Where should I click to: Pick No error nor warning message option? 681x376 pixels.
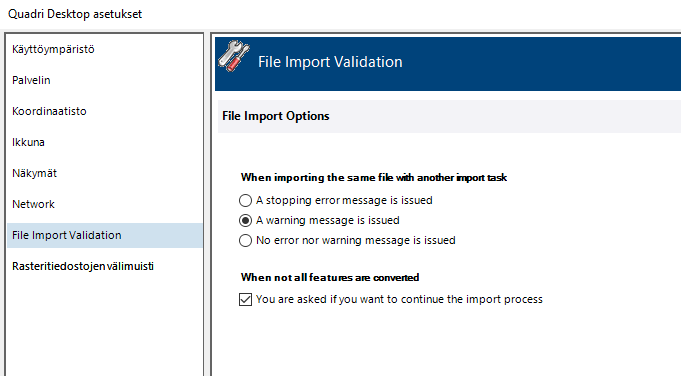(245, 241)
